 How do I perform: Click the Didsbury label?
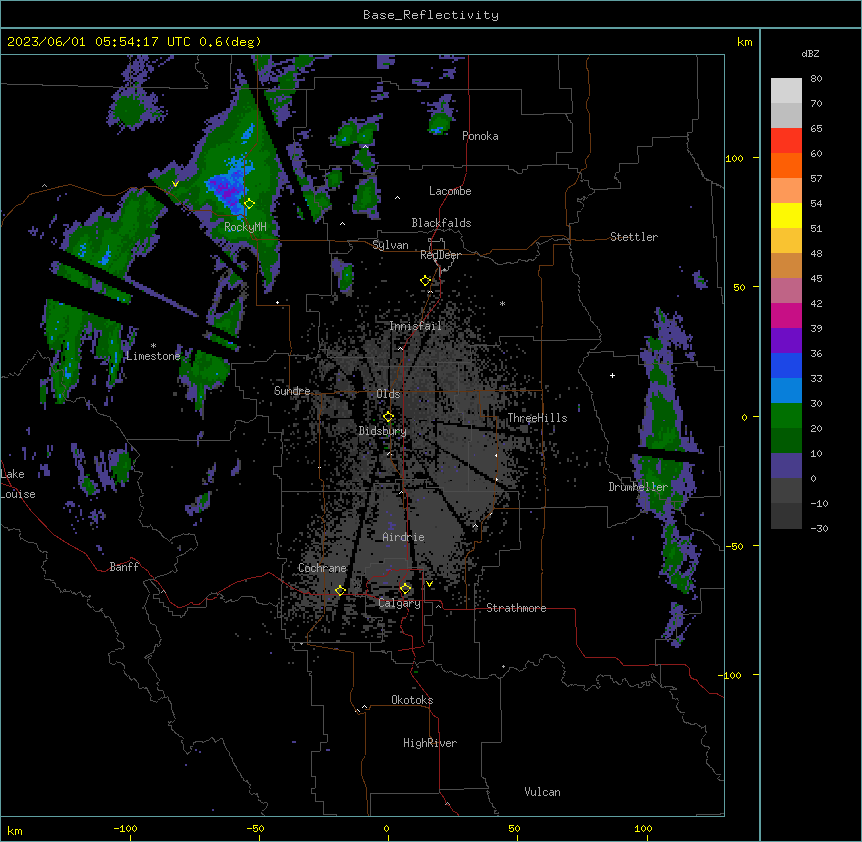coord(383,431)
